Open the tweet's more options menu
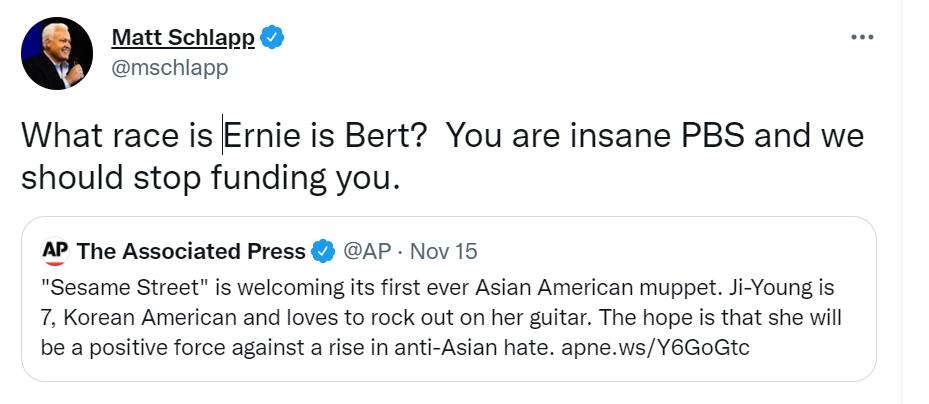929x404 pixels. pyautogui.click(x=861, y=37)
